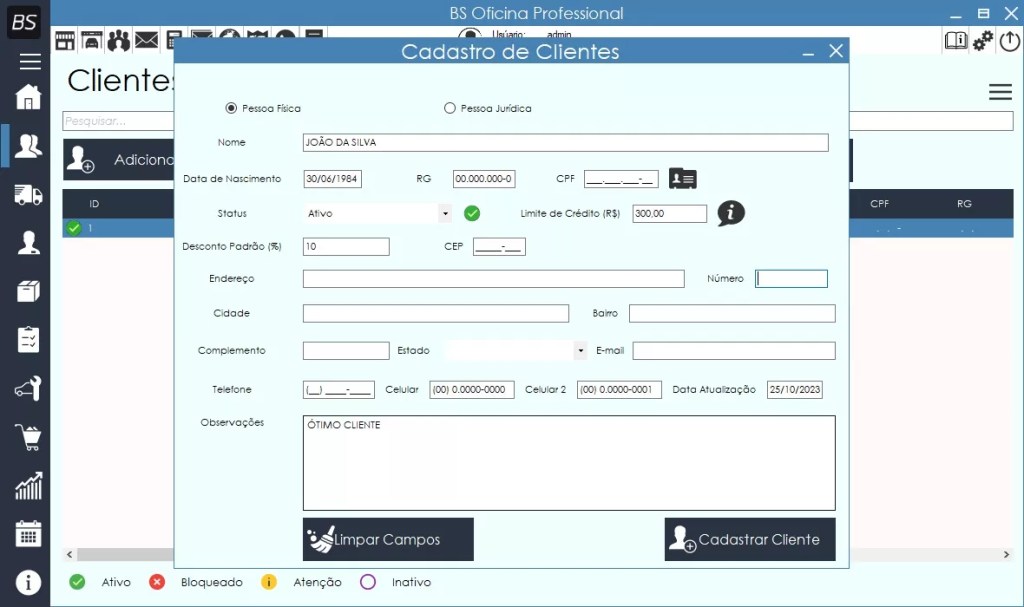1024x607 pixels.
Task: Click the ID card icon beside CPF
Action: pyautogui.click(x=683, y=179)
